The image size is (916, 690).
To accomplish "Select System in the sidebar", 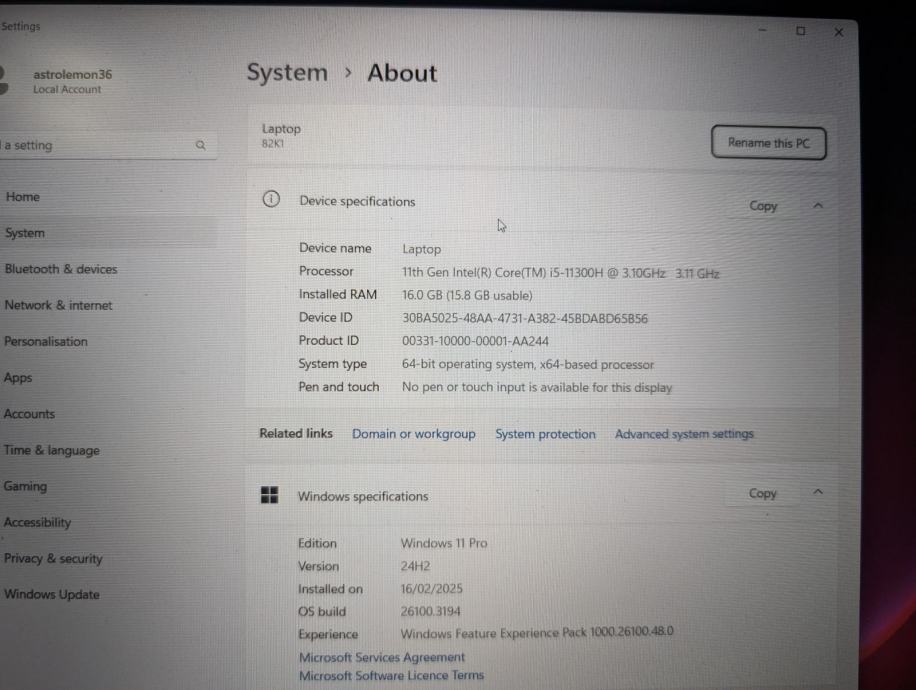I will 25,233.
